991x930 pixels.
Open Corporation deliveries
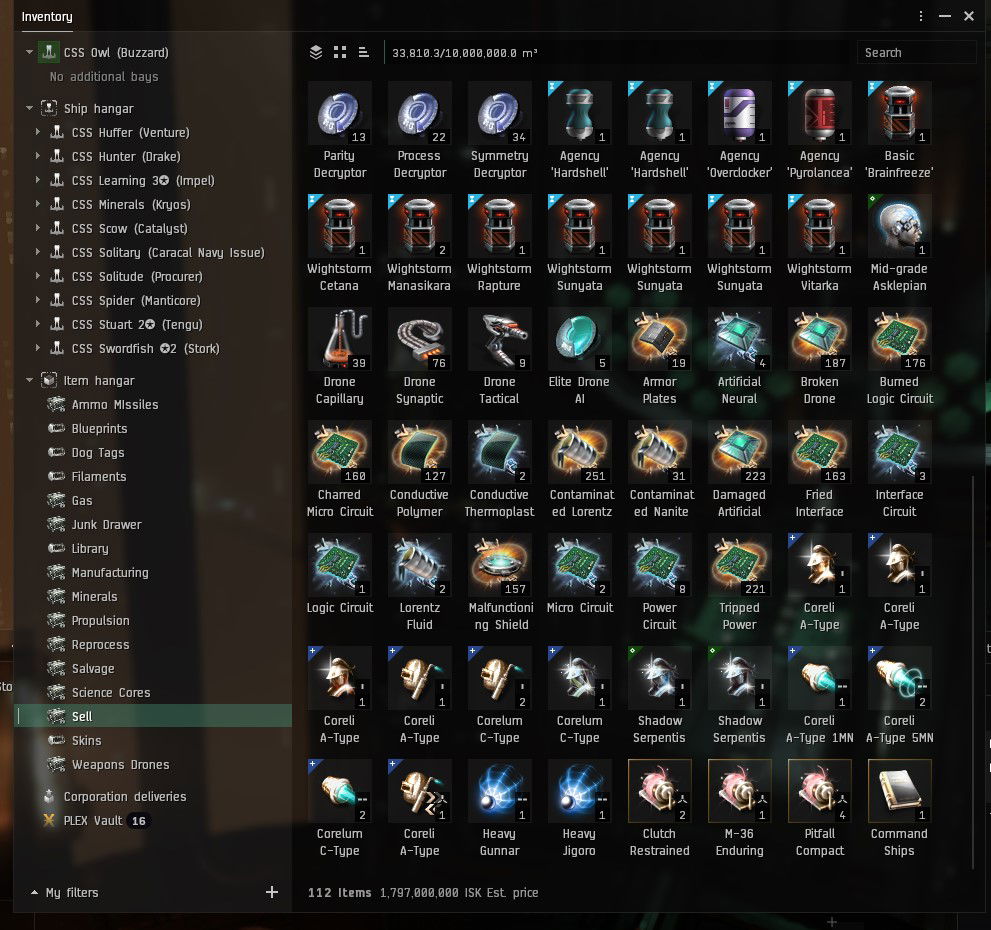click(x=124, y=797)
